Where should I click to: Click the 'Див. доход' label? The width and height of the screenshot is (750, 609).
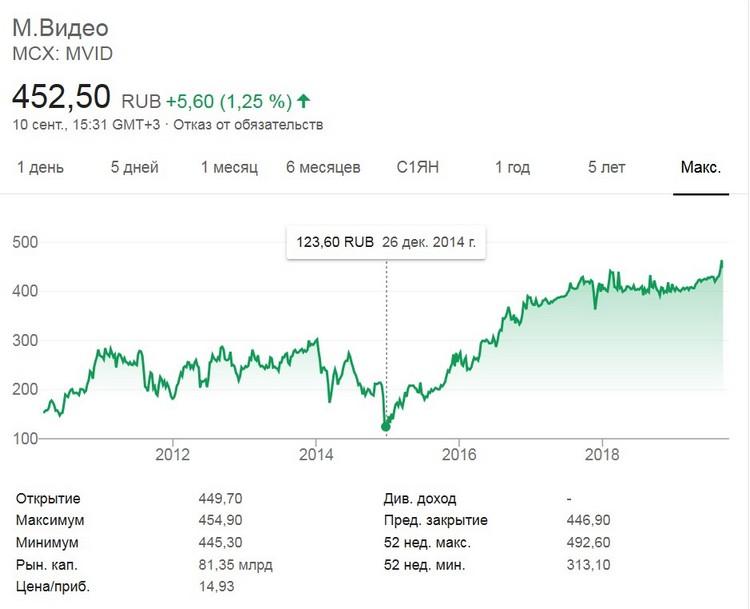[420, 499]
